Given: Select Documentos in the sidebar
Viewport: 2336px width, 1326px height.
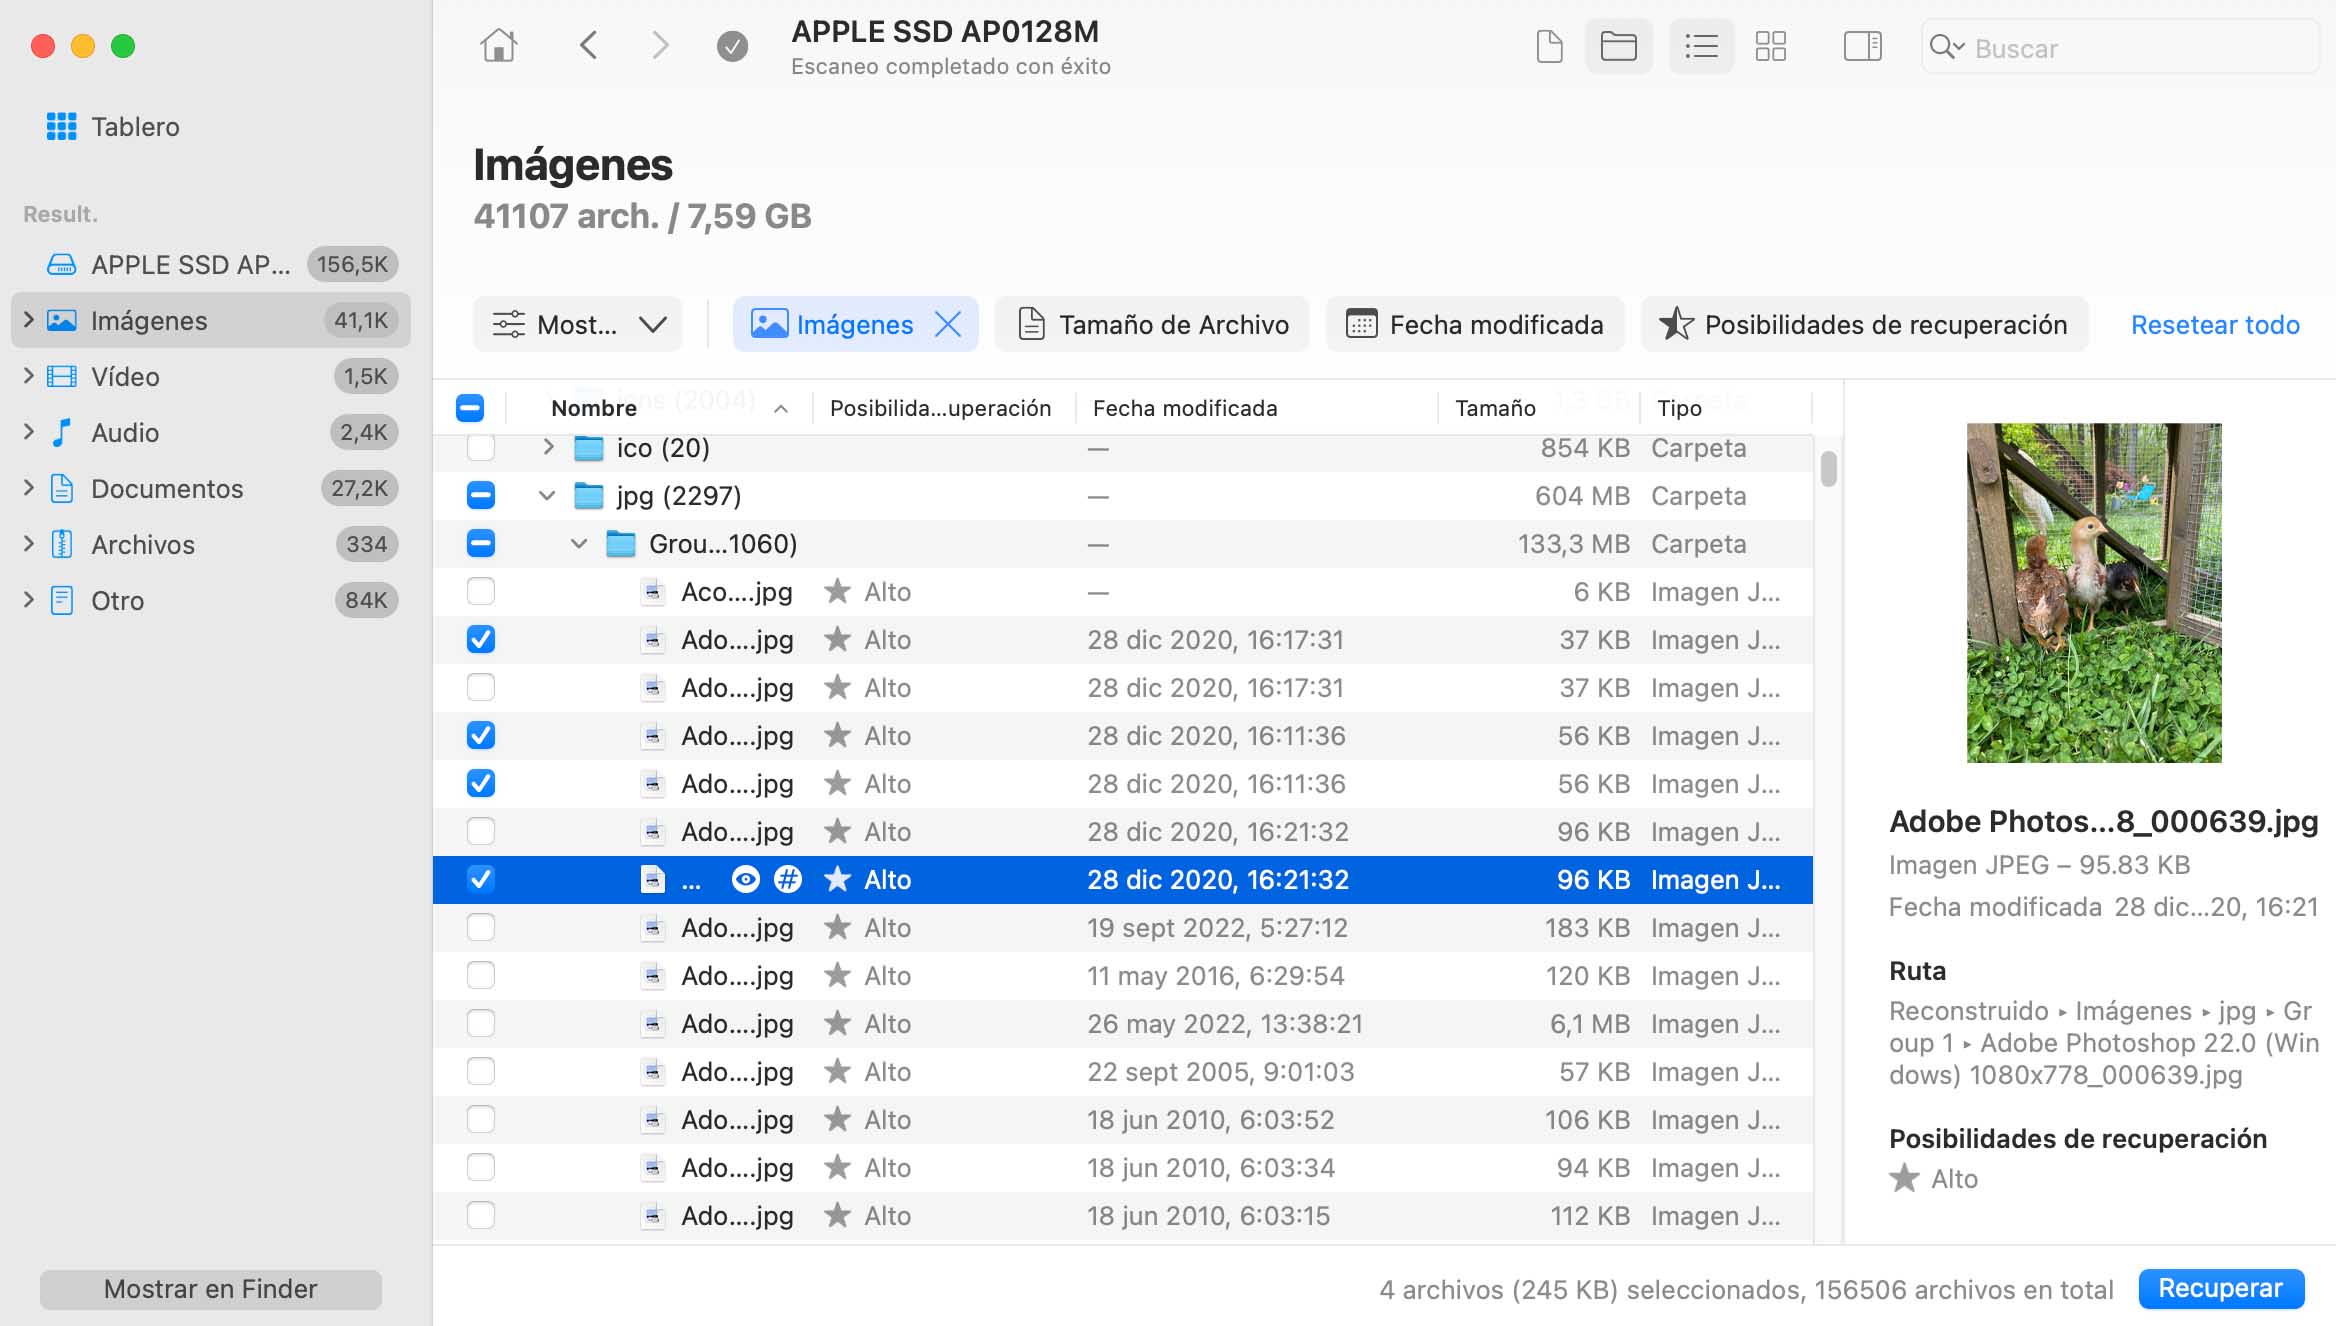Looking at the screenshot, I should pyautogui.click(x=166, y=488).
